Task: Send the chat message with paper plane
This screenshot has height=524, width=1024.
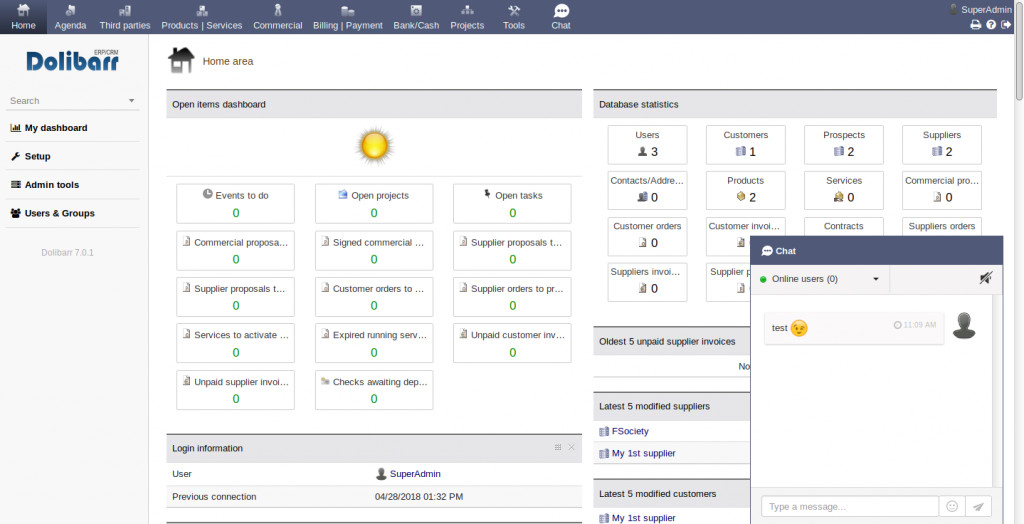Action: point(979,507)
